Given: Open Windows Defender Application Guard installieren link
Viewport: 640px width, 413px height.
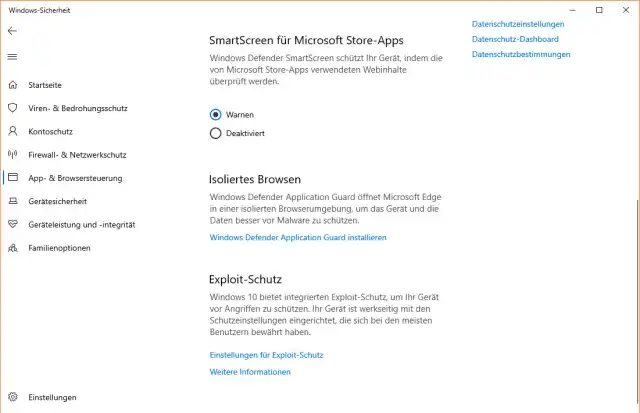Looking at the screenshot, I should [297, 237].
